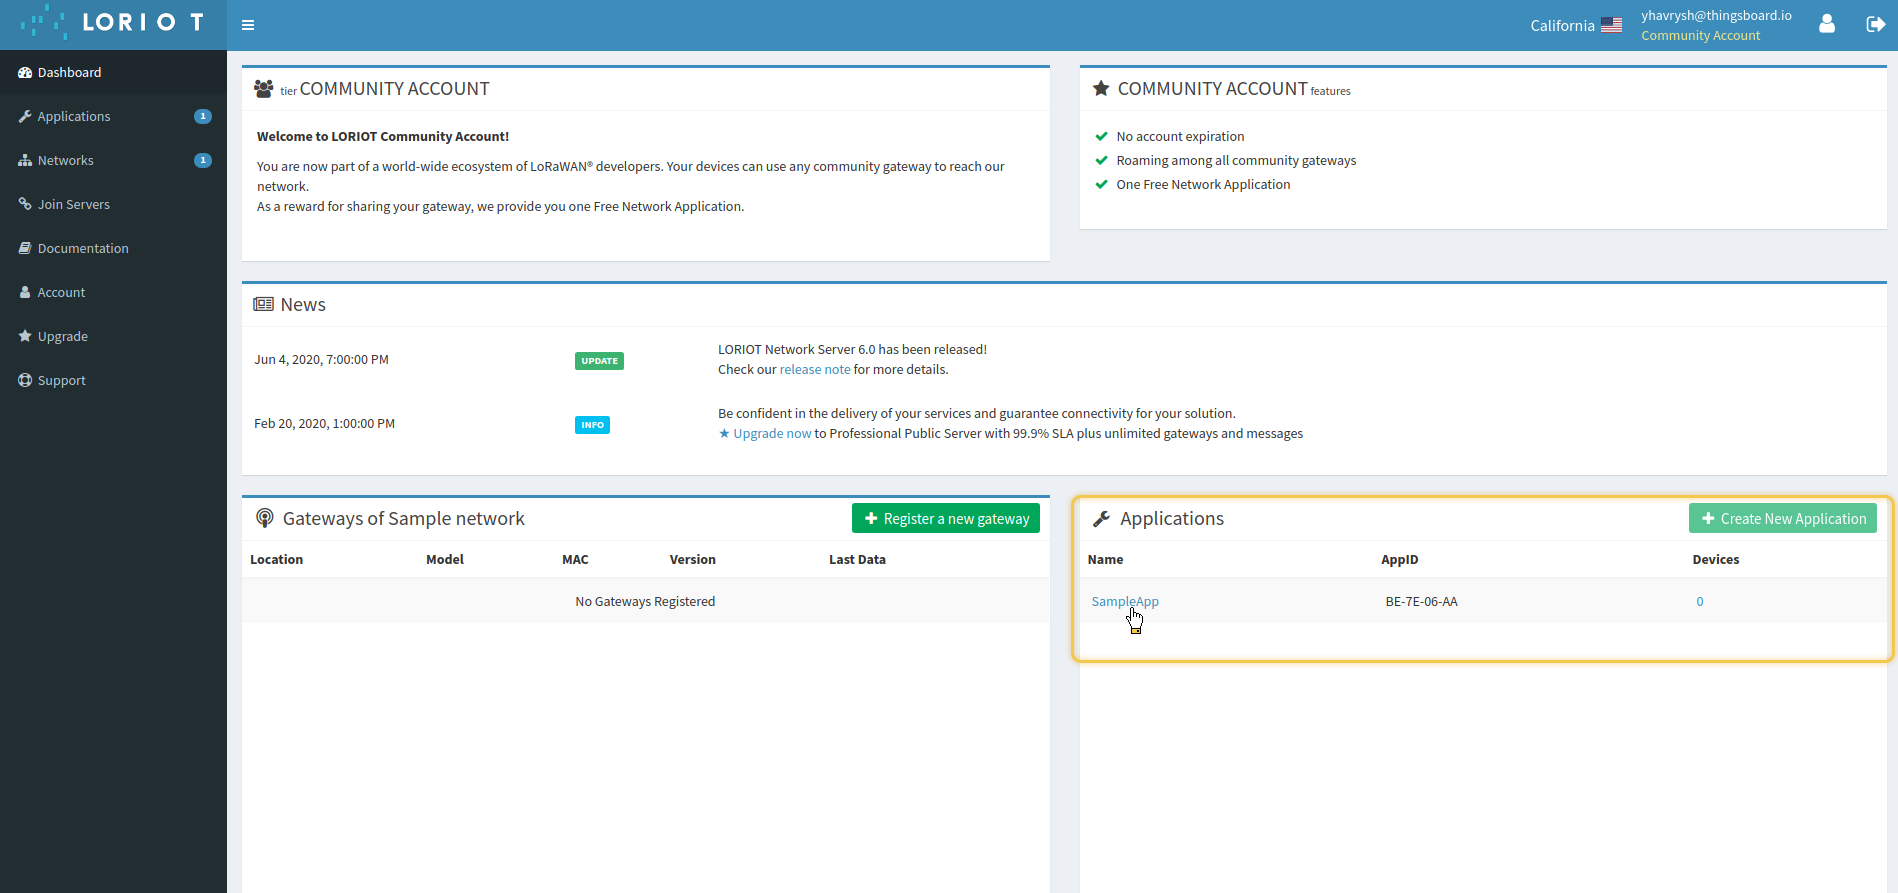Go to Networks in sidebar

coord(65,160)
